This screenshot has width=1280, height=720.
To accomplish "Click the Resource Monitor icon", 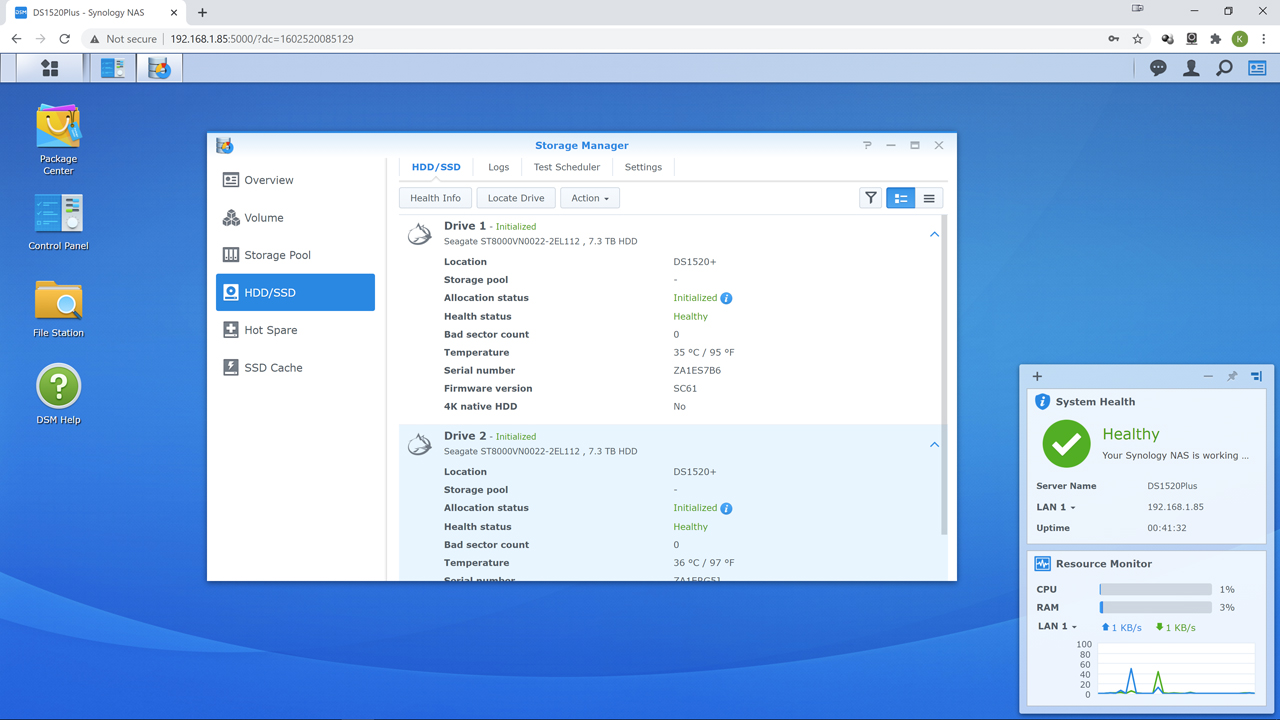I will 1042,564.
